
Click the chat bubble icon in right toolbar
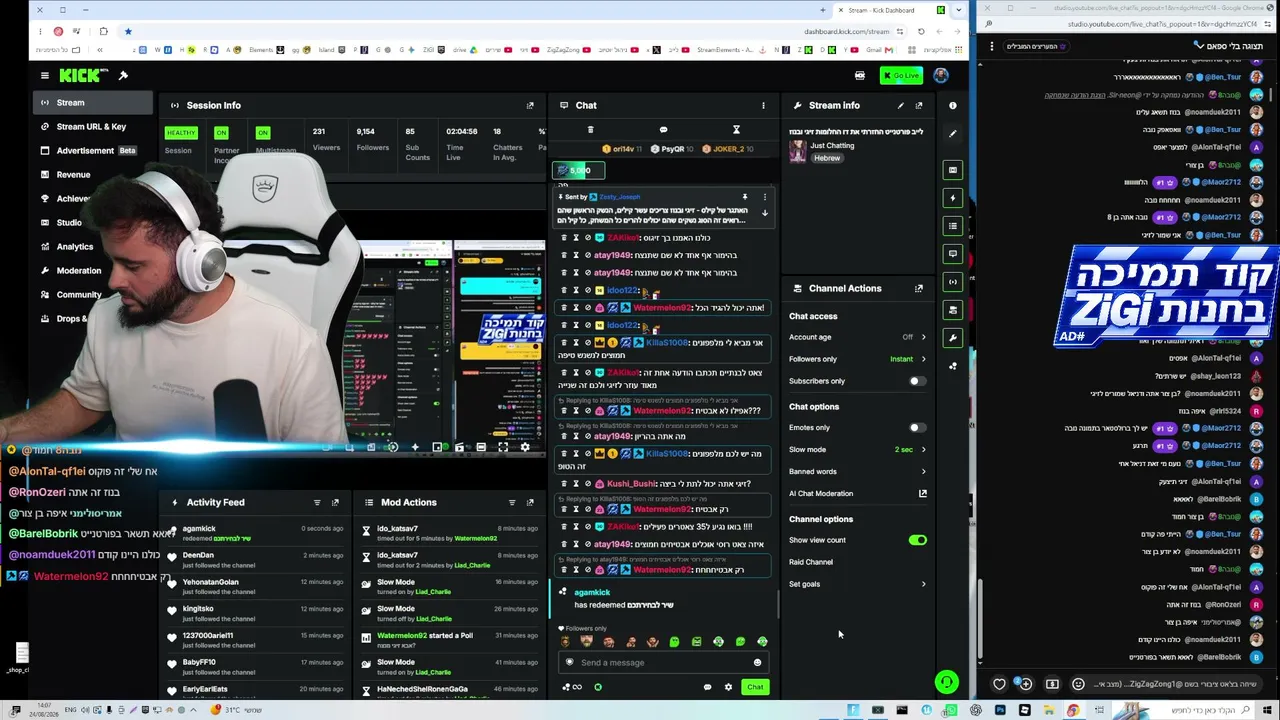pyautogui.click(x=953, y=254)
